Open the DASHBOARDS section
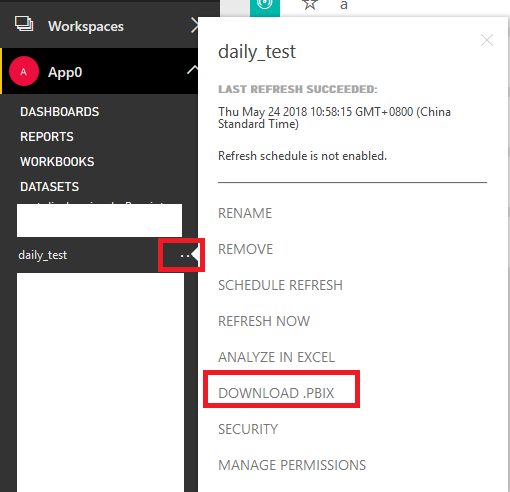Viewport: 510px width, 492px height. click(x=60, y=112)
